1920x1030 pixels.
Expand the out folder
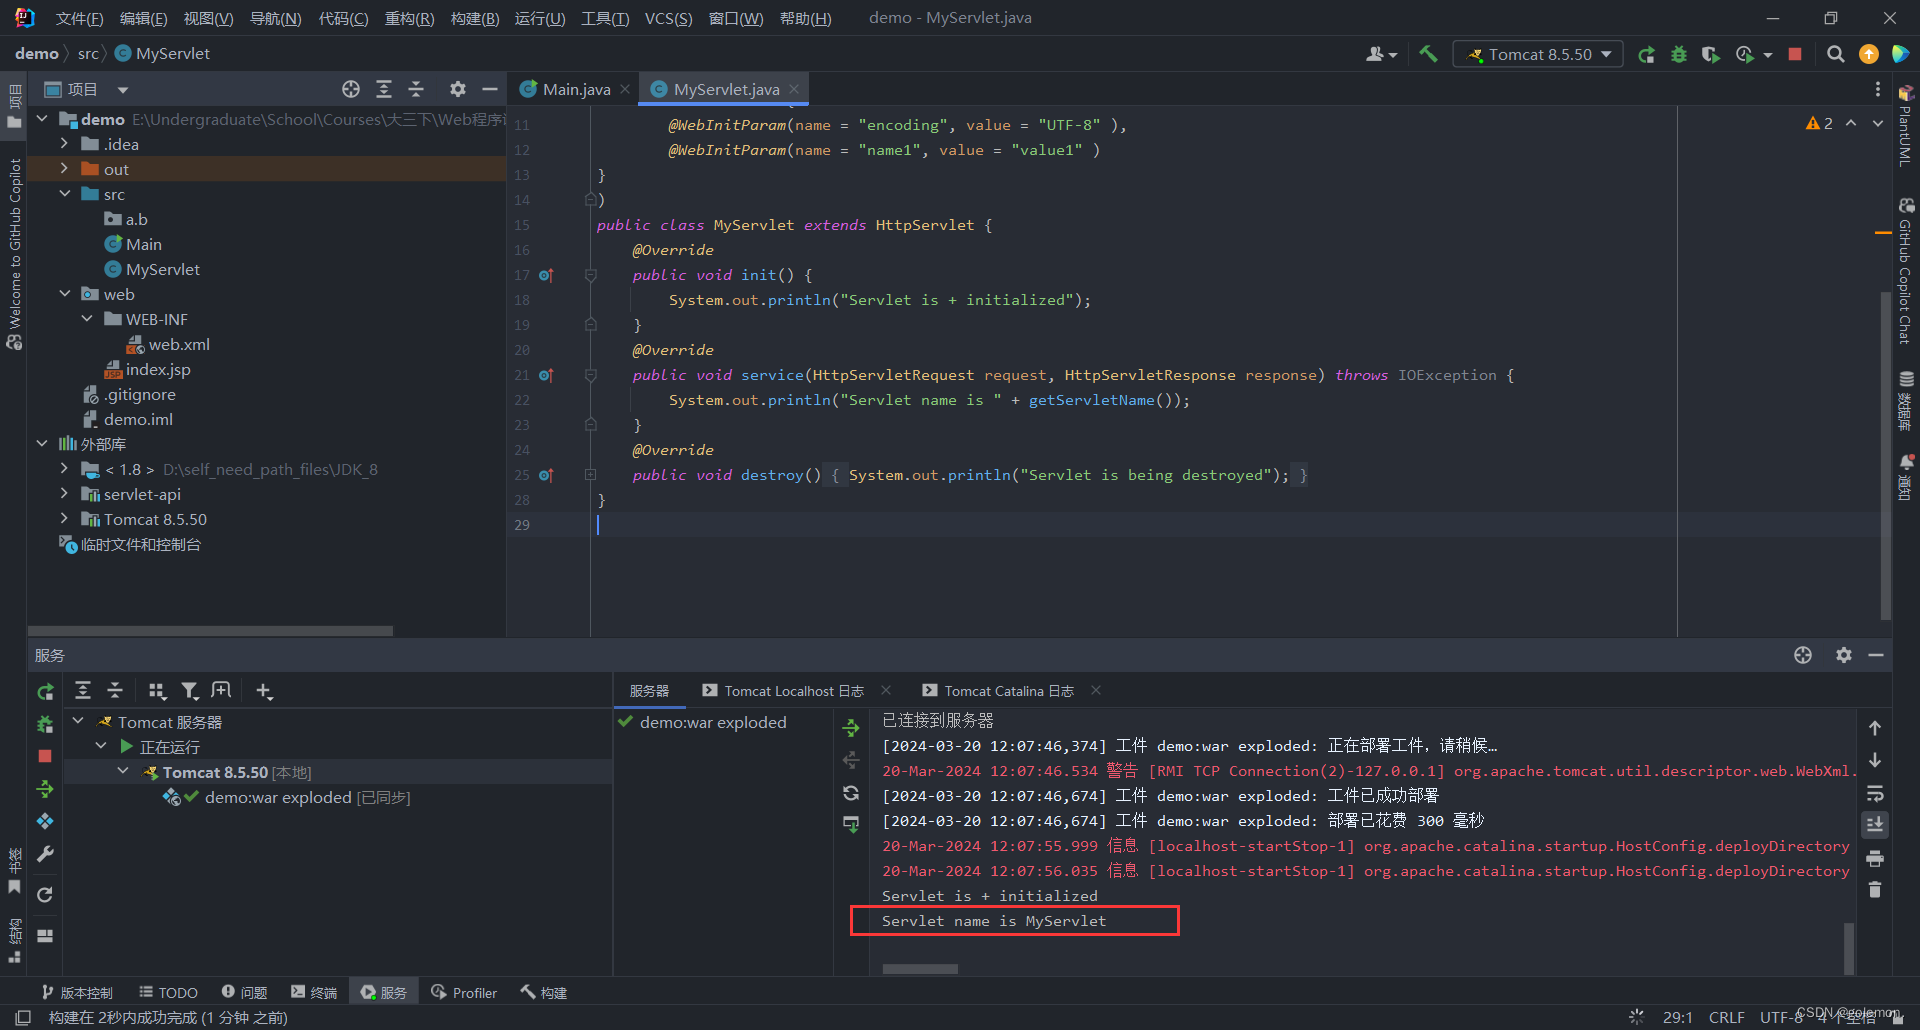click(x=64, y=169)
